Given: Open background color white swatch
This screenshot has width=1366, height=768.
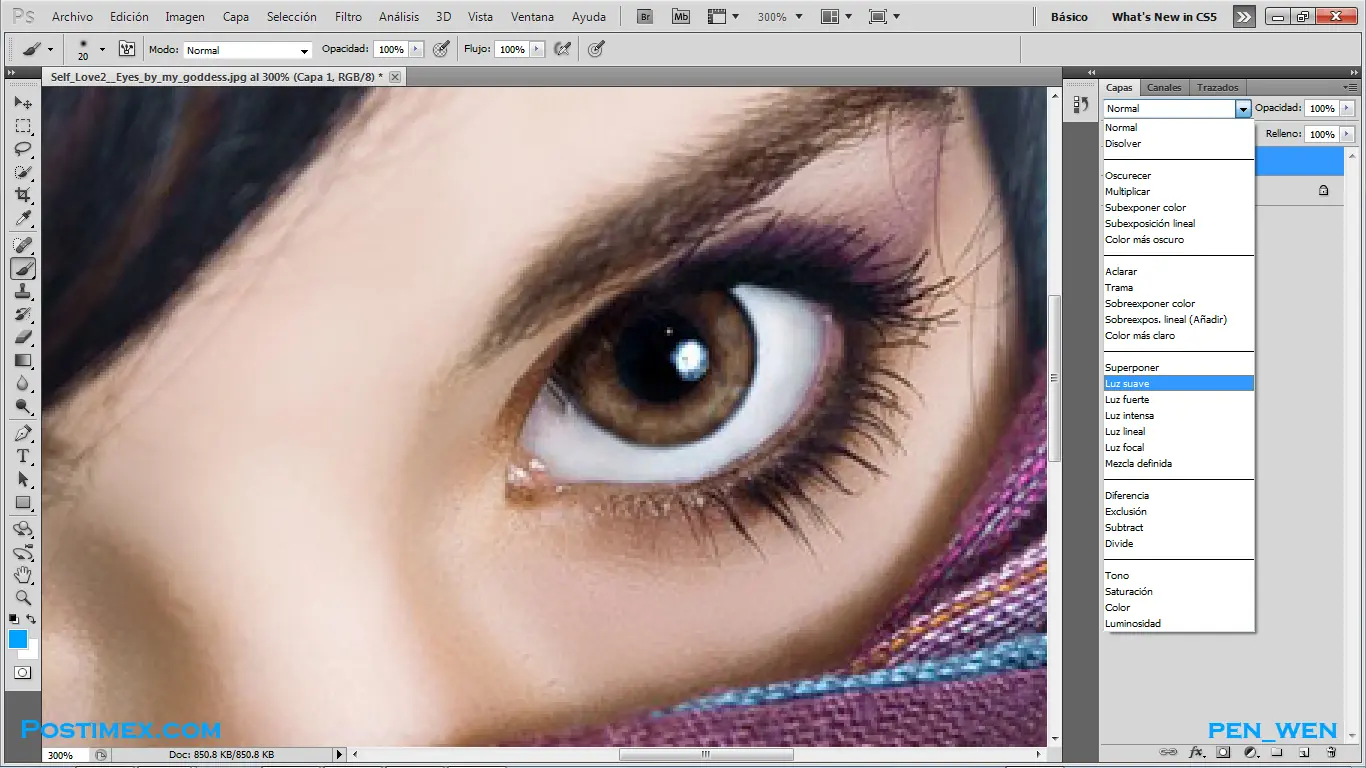Looking at the screenshot, I should pos(30,652).
